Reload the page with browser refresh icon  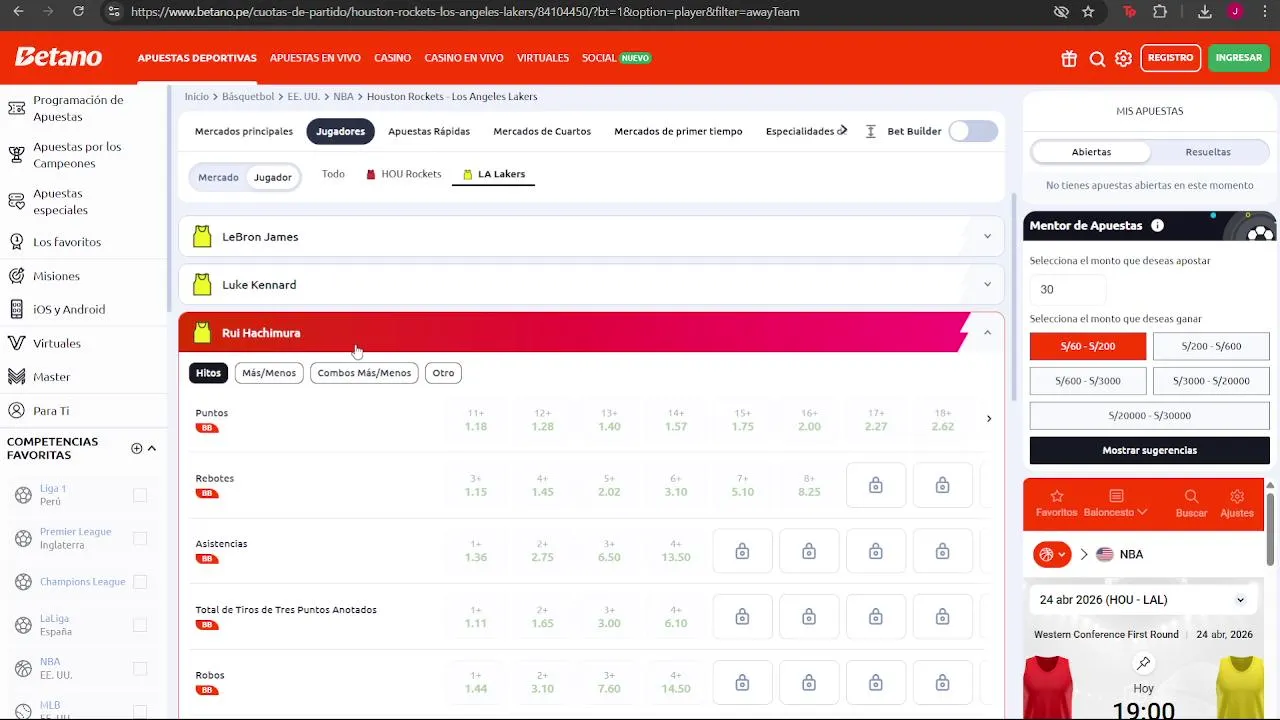[78, 12]
